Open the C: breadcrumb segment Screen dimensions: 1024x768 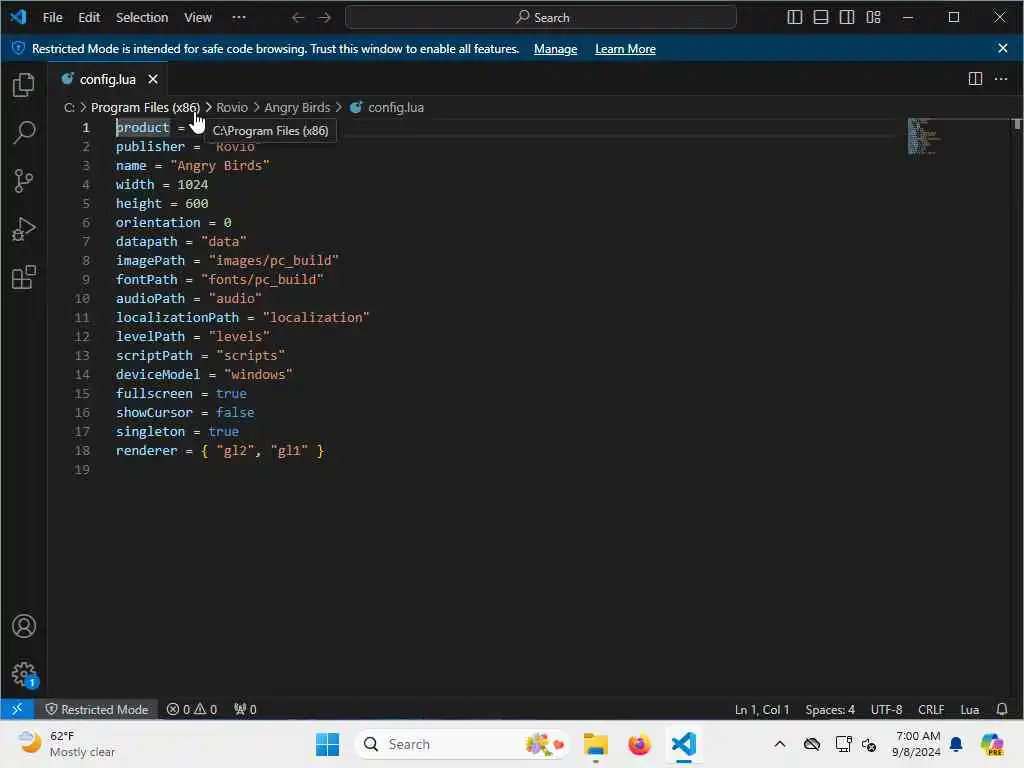69,107
